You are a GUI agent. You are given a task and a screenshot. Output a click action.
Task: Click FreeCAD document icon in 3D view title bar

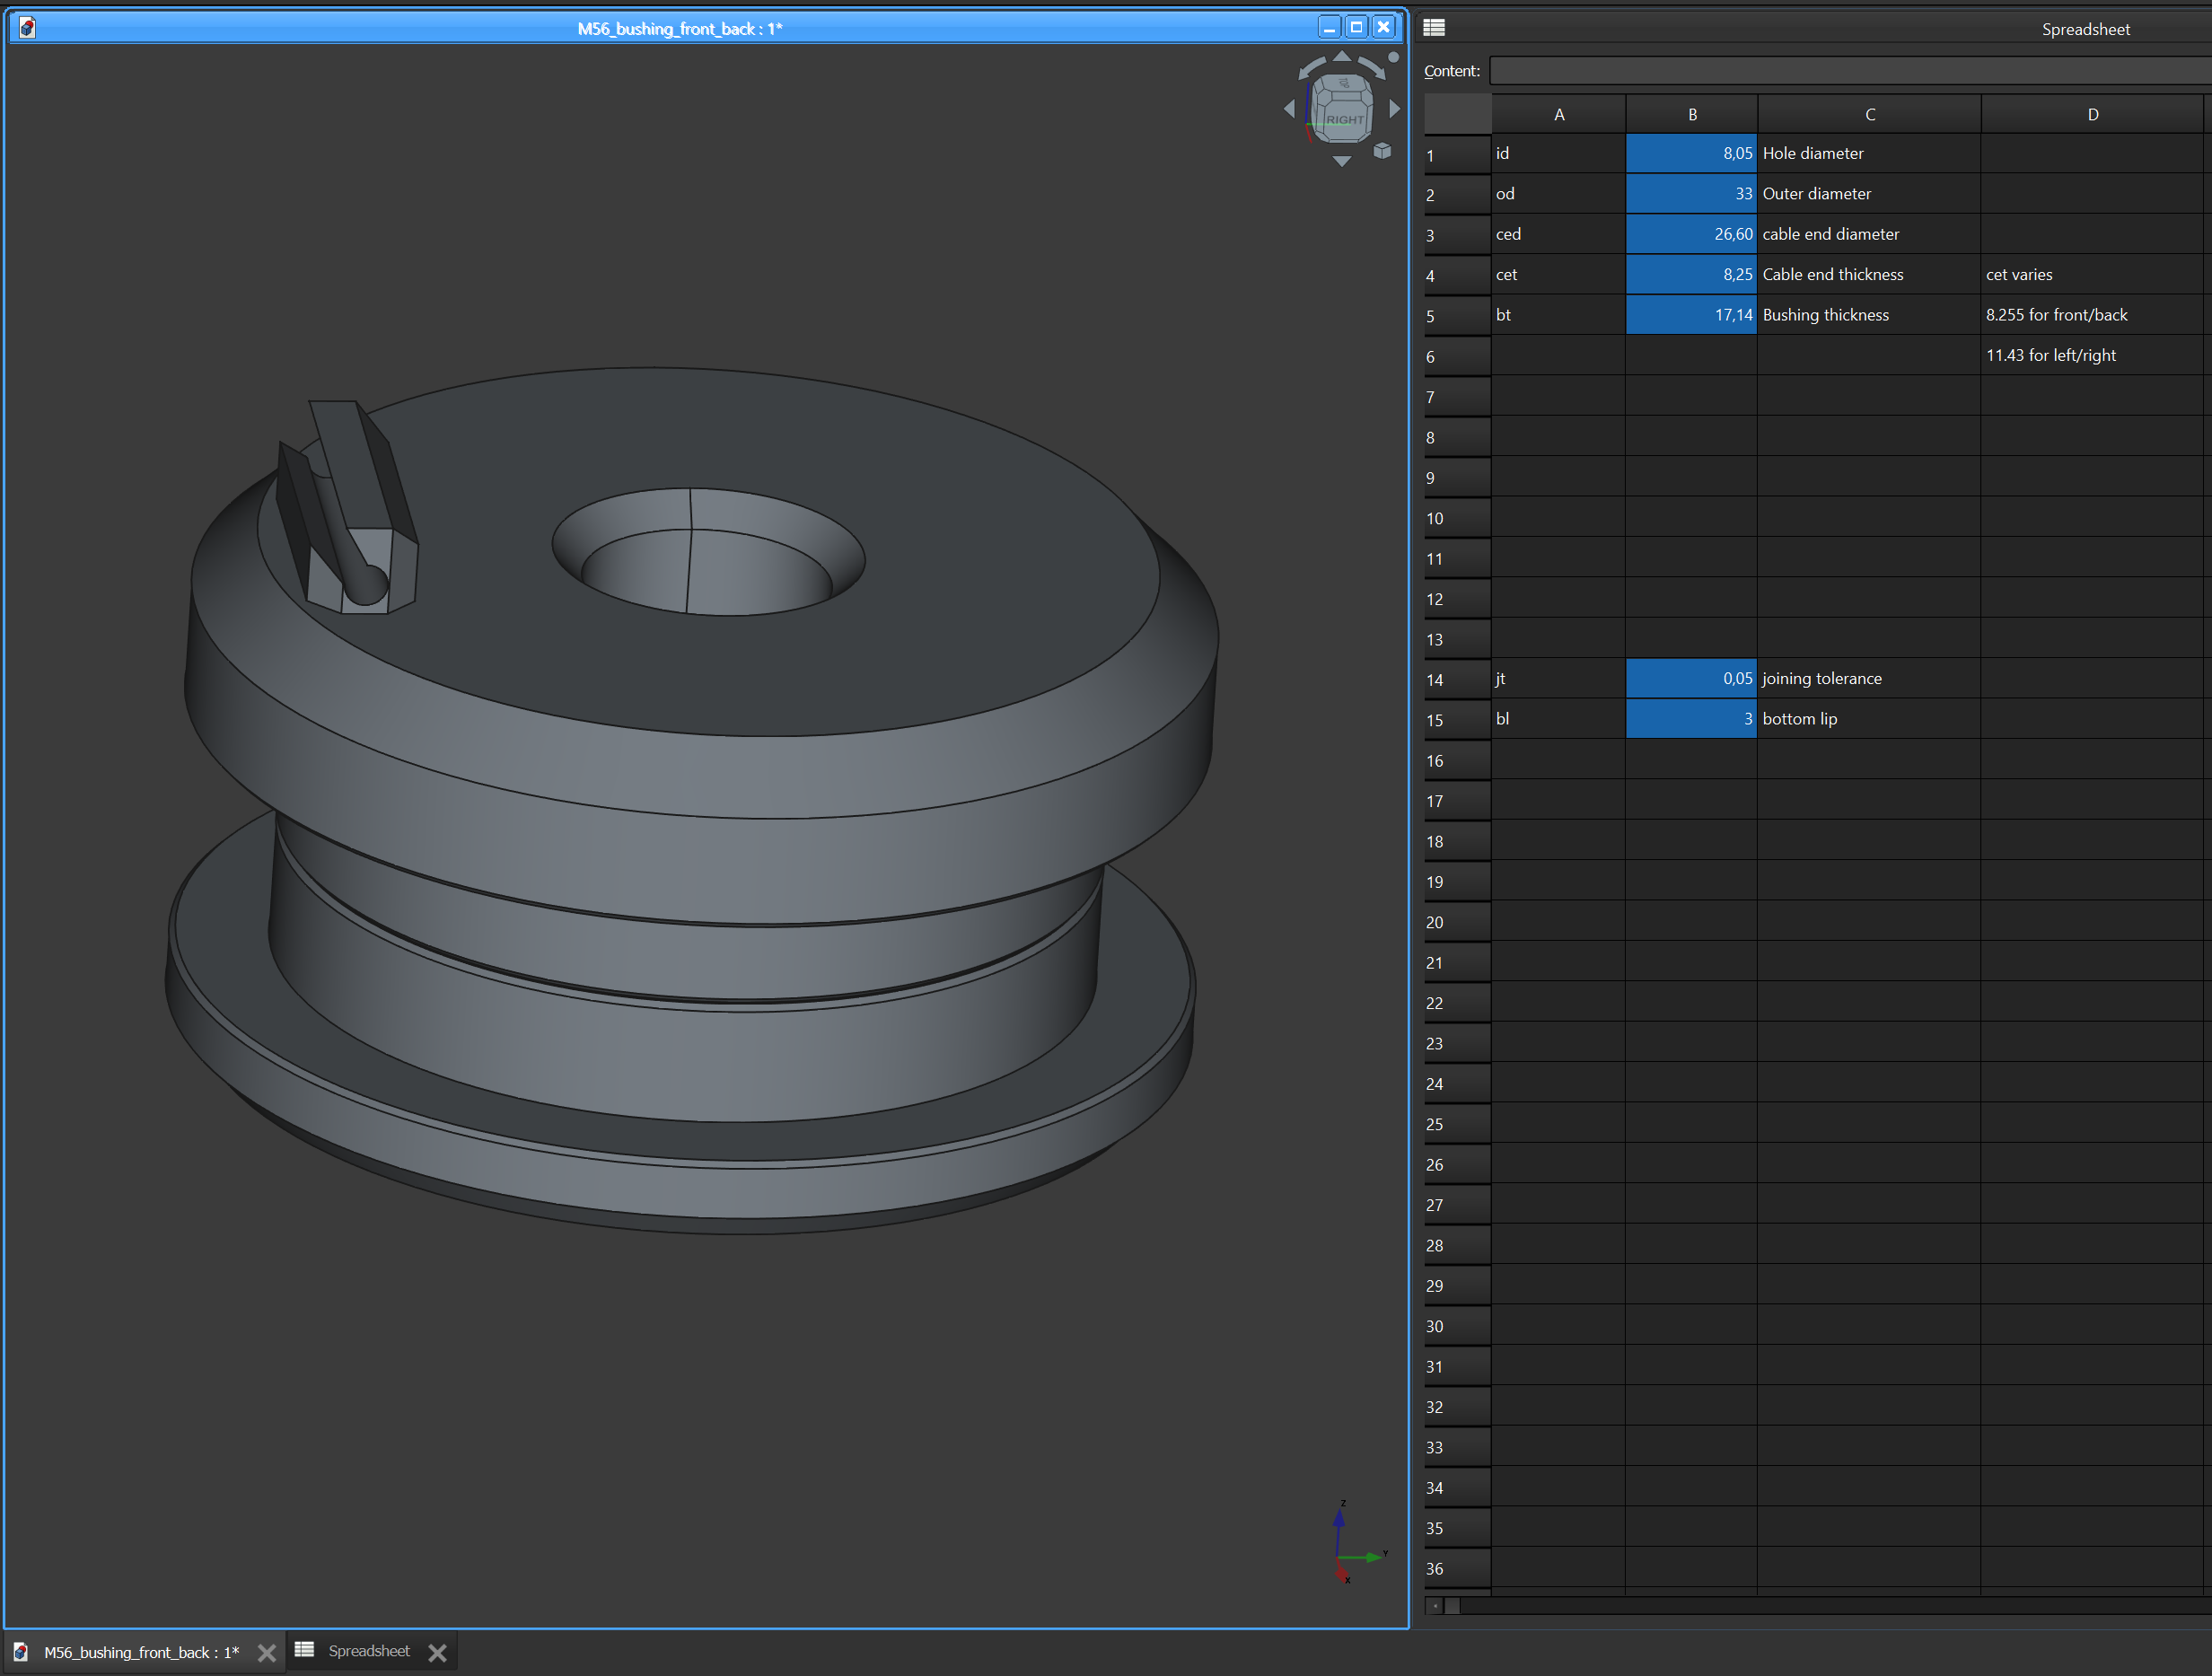[27, 28]
